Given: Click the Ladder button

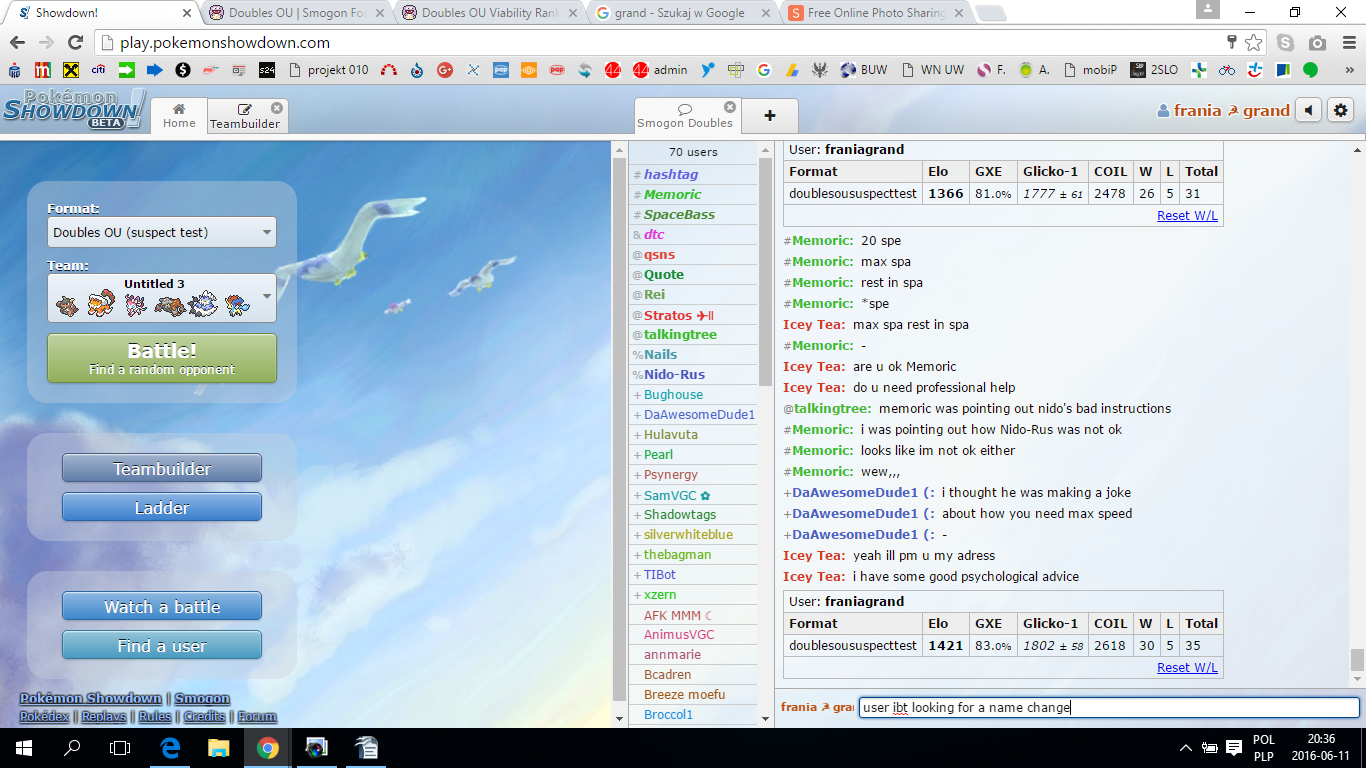Looking at the screenshot, I should click(162, 507).
